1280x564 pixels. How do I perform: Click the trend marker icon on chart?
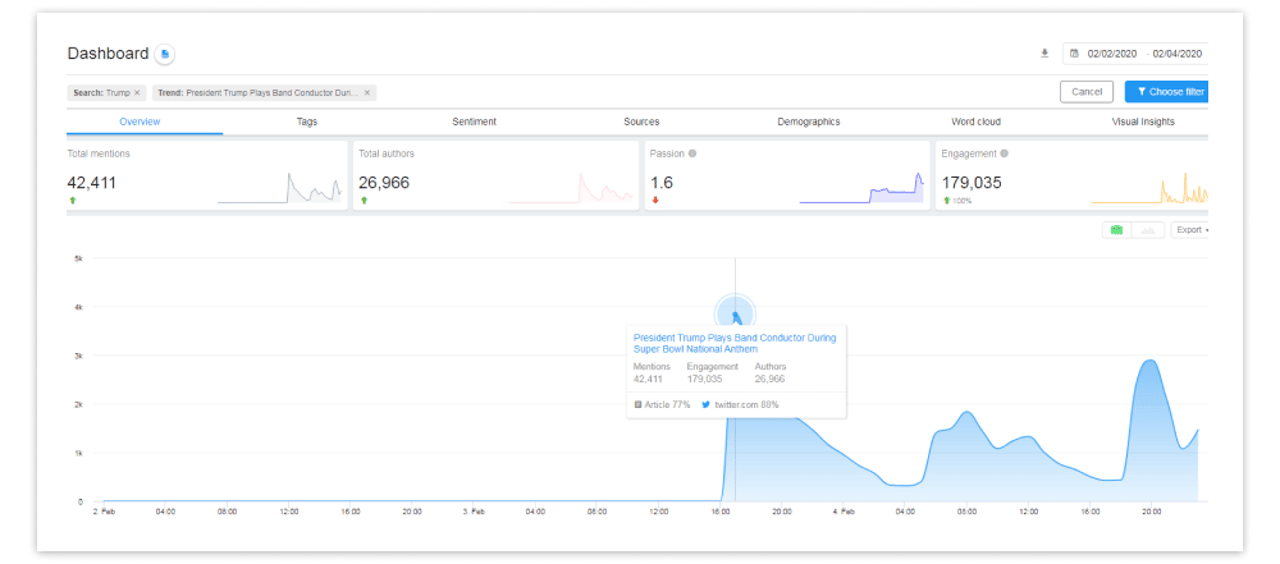click(x=736, y=316)
